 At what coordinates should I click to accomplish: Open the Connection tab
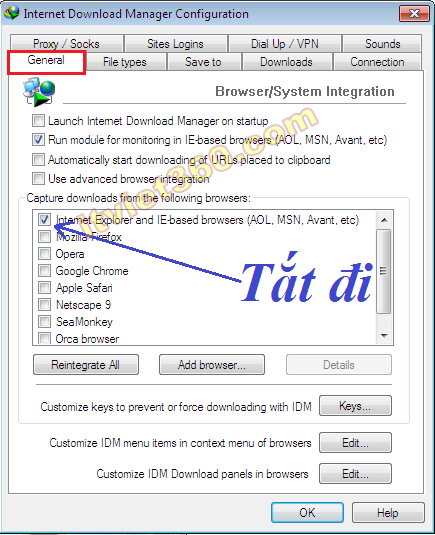(377, 62)
